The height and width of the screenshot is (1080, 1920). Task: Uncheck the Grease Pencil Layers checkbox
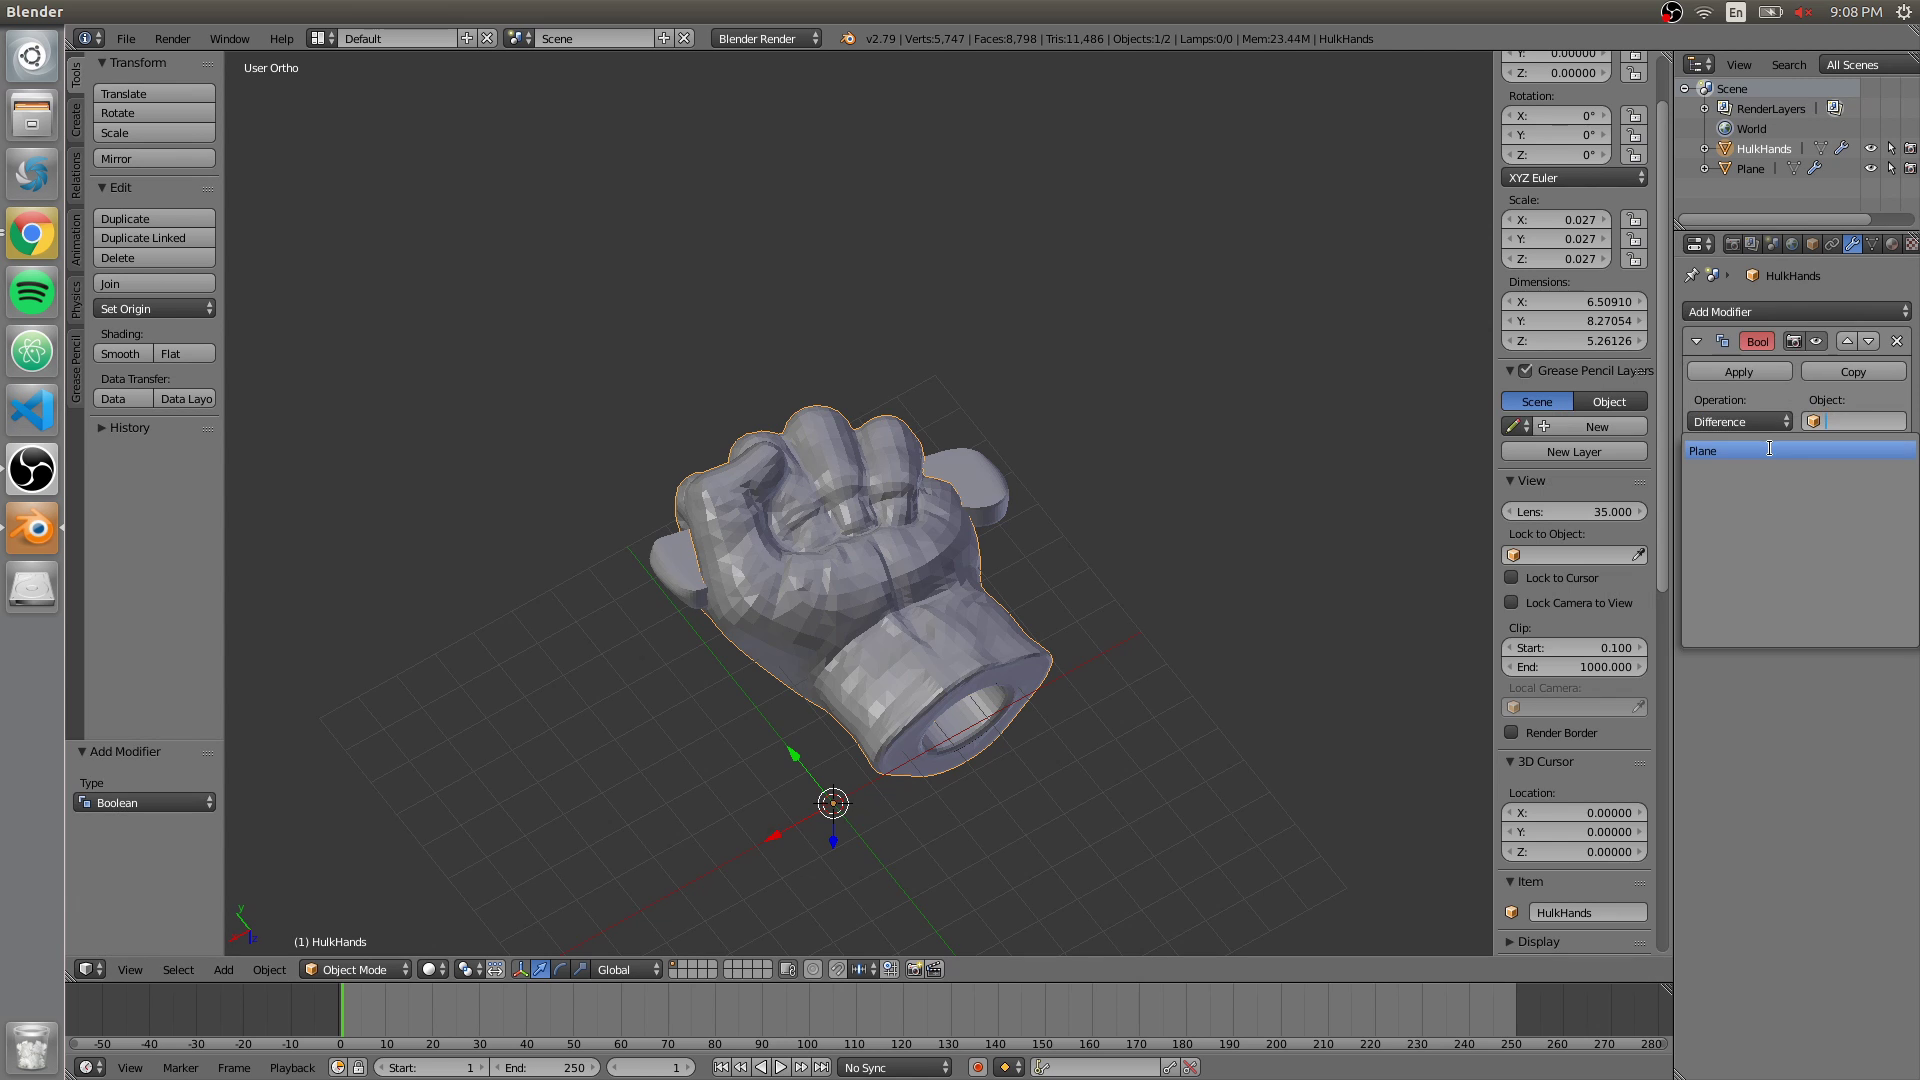click(1525, 370)
